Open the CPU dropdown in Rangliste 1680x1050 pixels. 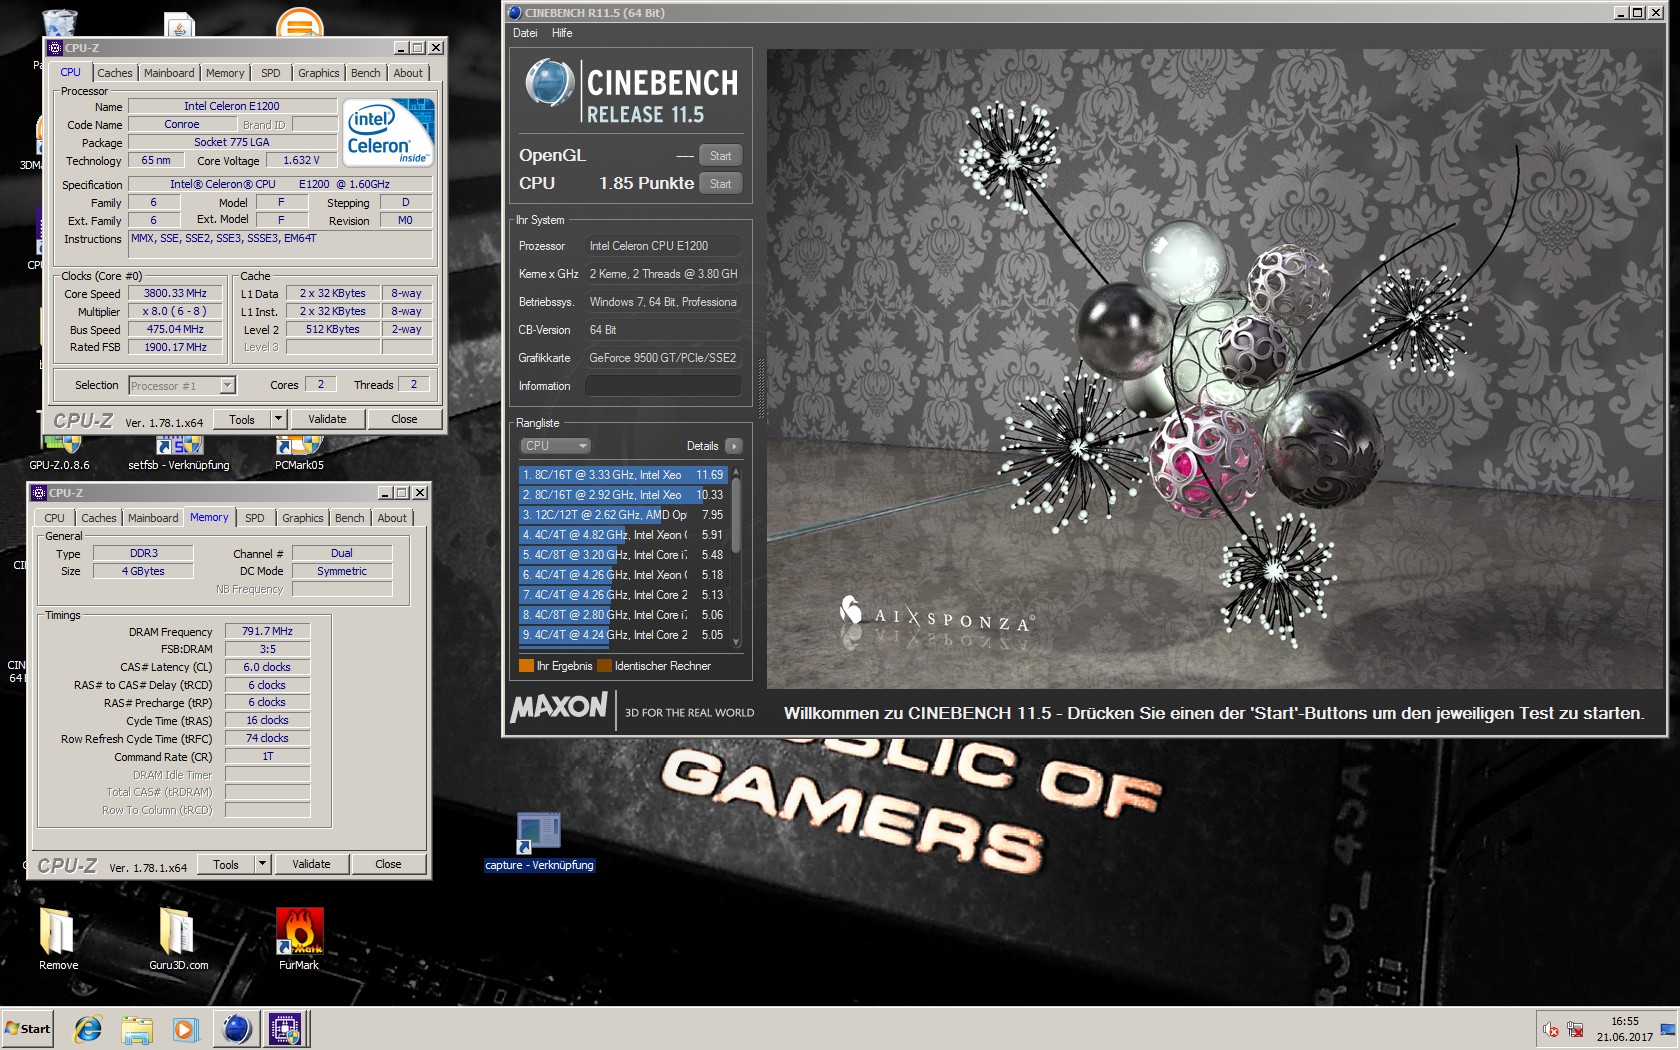555,446
